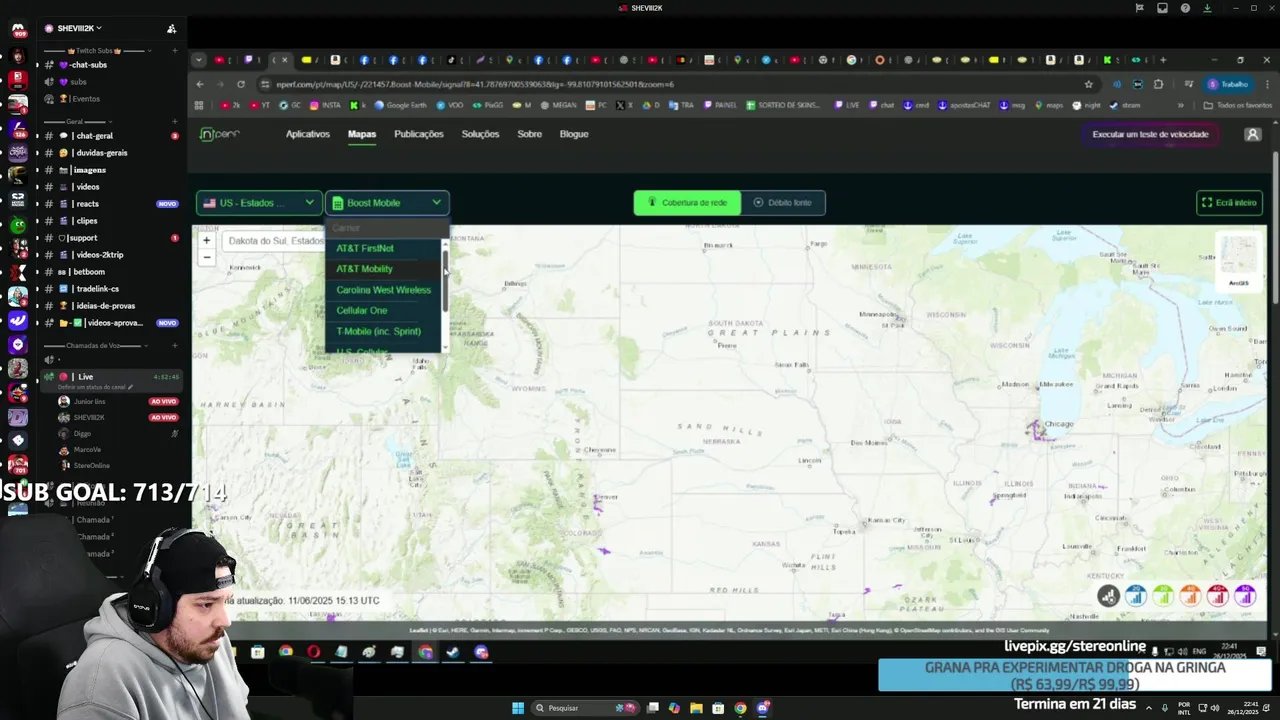The width and height of the screenshot is (1280, 720).
Task: Click the nPerf logo in the header
Action: click(x=219, y=134)
